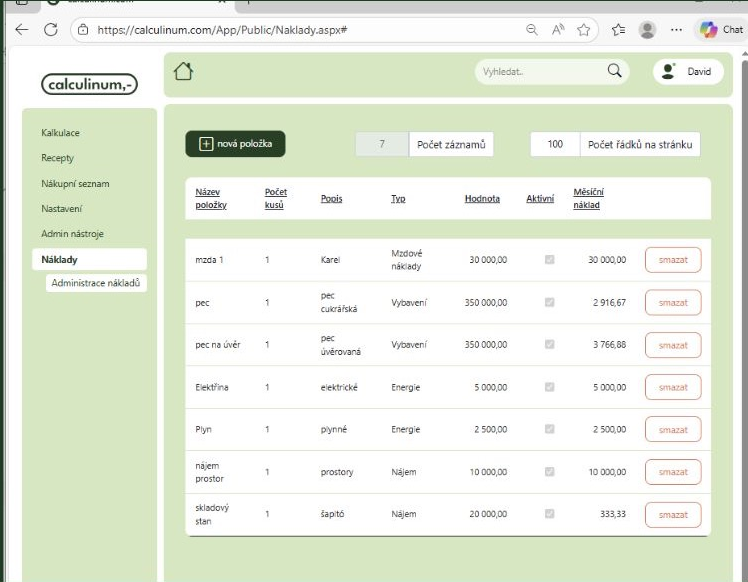Sort by Typ column header
The width and height of the screenshot is (748, 582).
[x=398, y=198]
